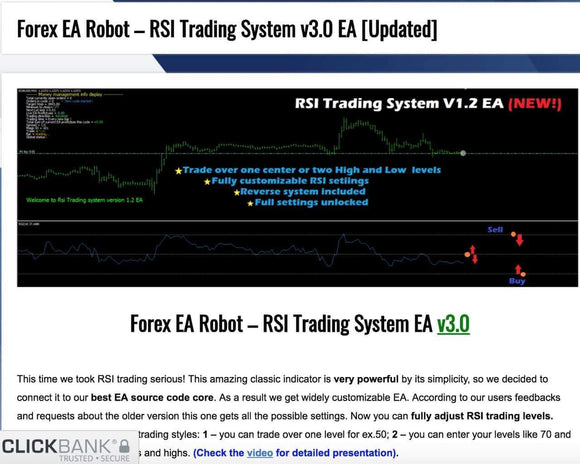Click 'Fully customizable RSI settings' bullet
The height and width of the screenshot is (464, 580).
pyautogui.click(x=290, y=181)
